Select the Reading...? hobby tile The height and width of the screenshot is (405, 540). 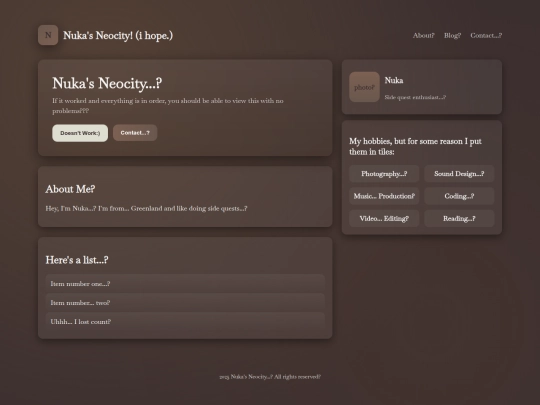pos(459,219)
